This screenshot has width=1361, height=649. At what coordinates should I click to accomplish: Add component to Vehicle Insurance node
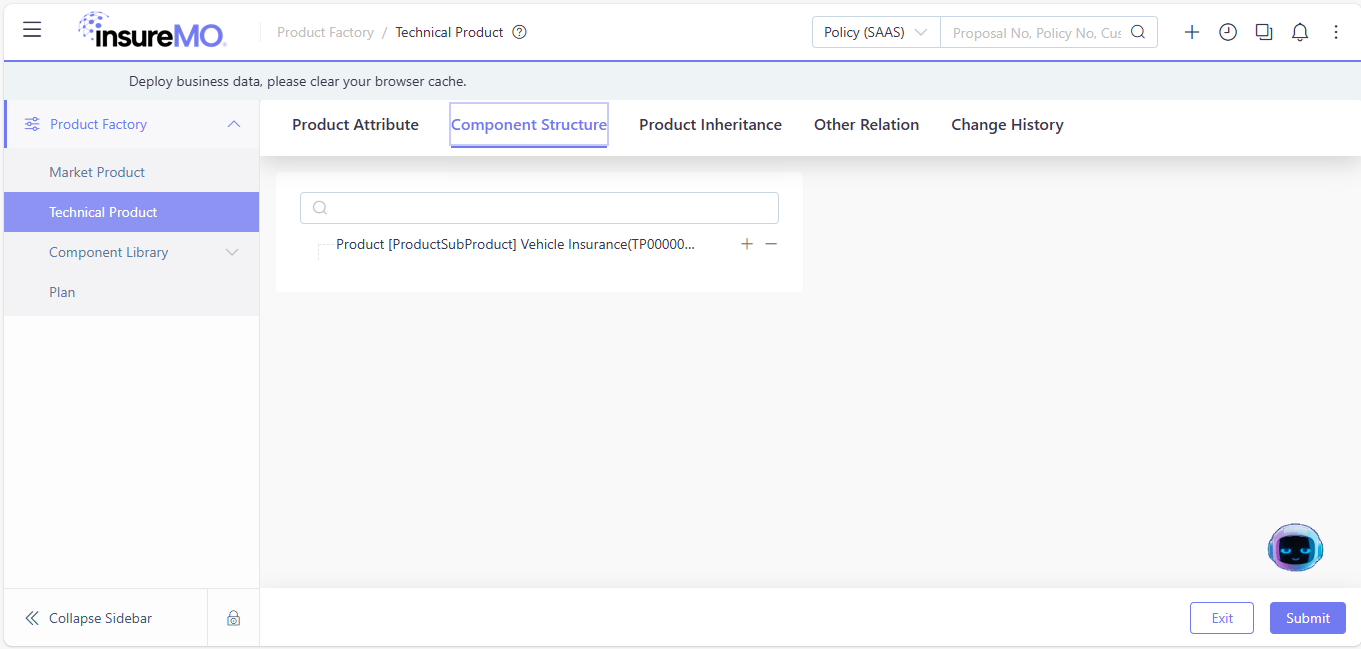(747, 244)
